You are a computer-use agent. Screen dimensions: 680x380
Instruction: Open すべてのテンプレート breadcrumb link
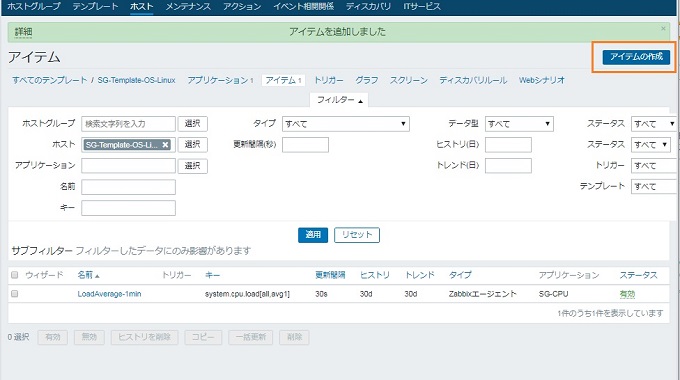pyautogui.click(x=49, y=80)
